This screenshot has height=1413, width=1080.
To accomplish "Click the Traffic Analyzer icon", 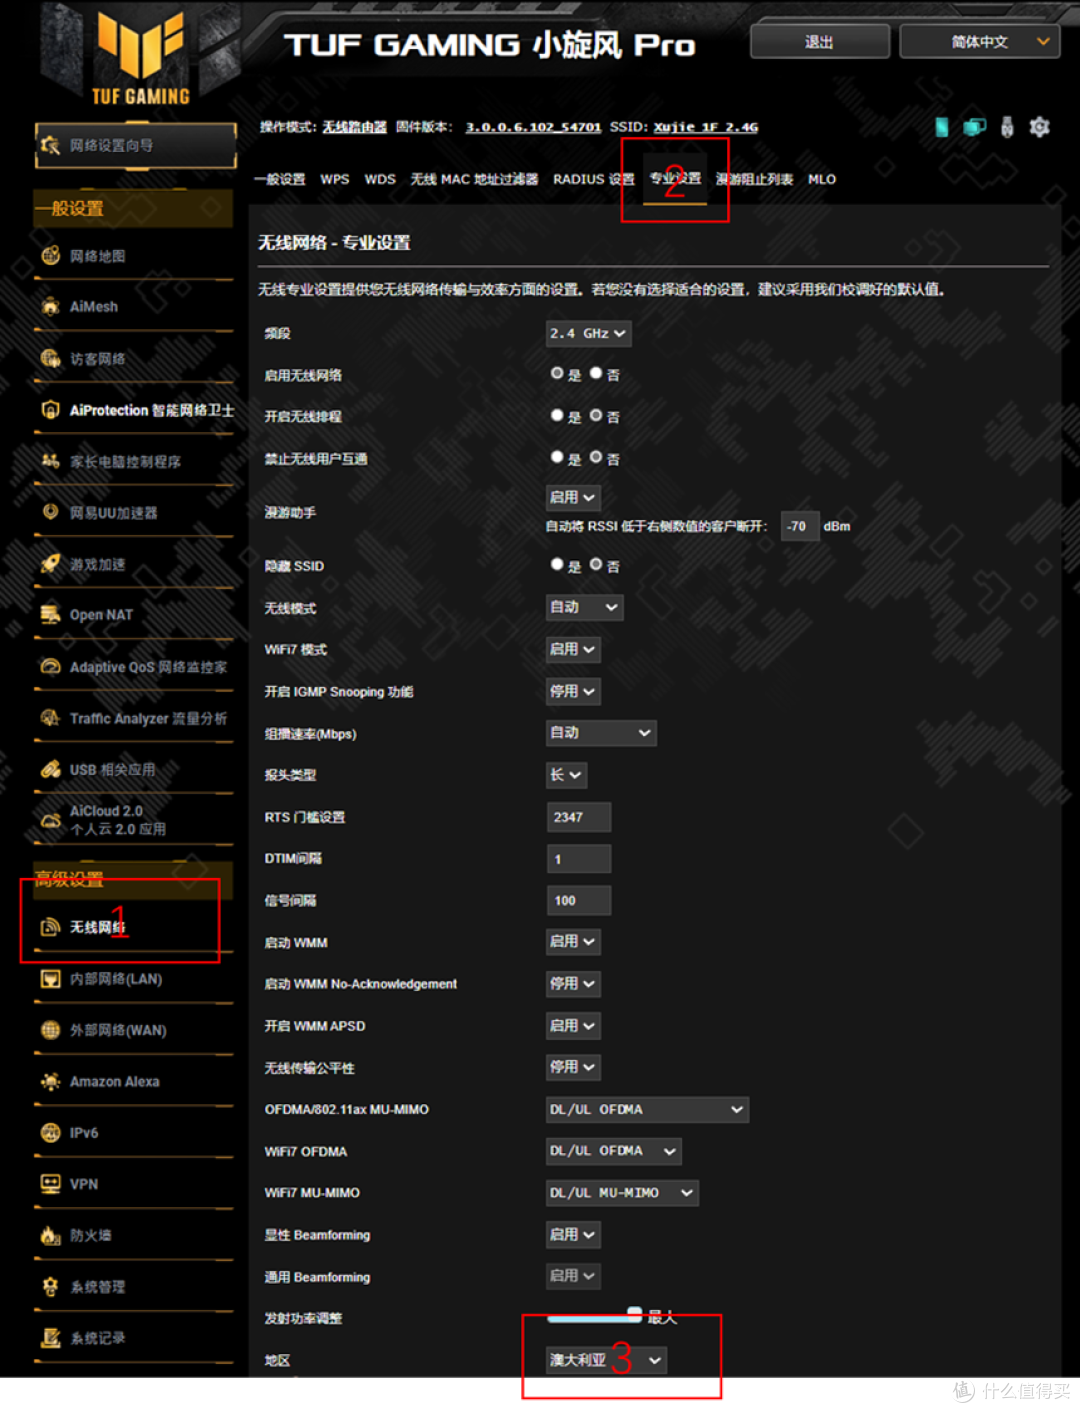I will pyautogui.click(x=50, y=718).
